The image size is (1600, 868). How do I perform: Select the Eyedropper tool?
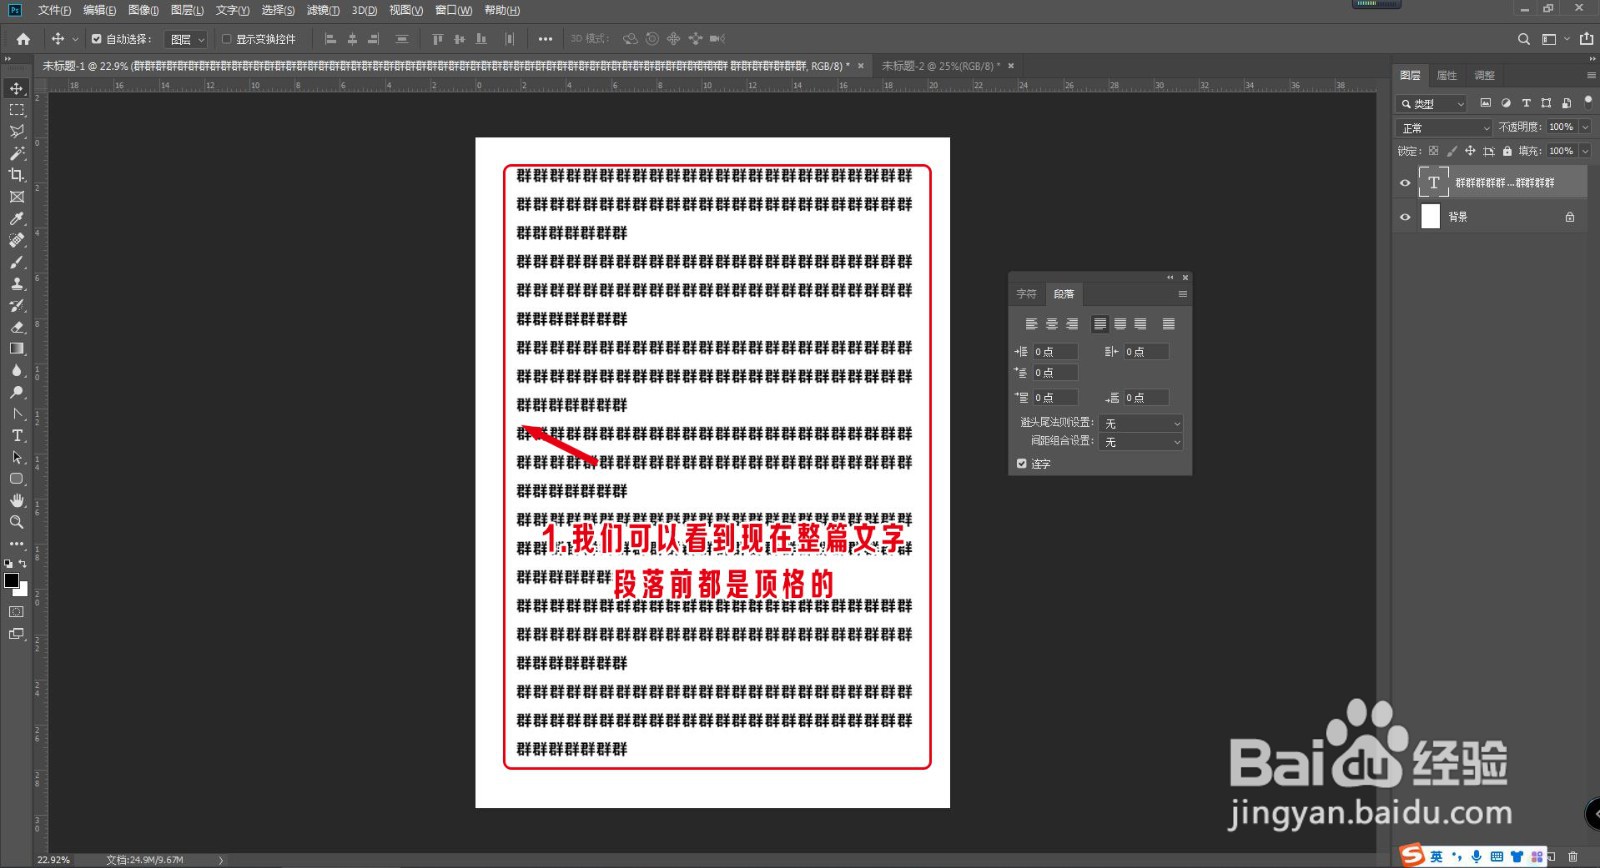pyautogui.click(x=17, y=219)
